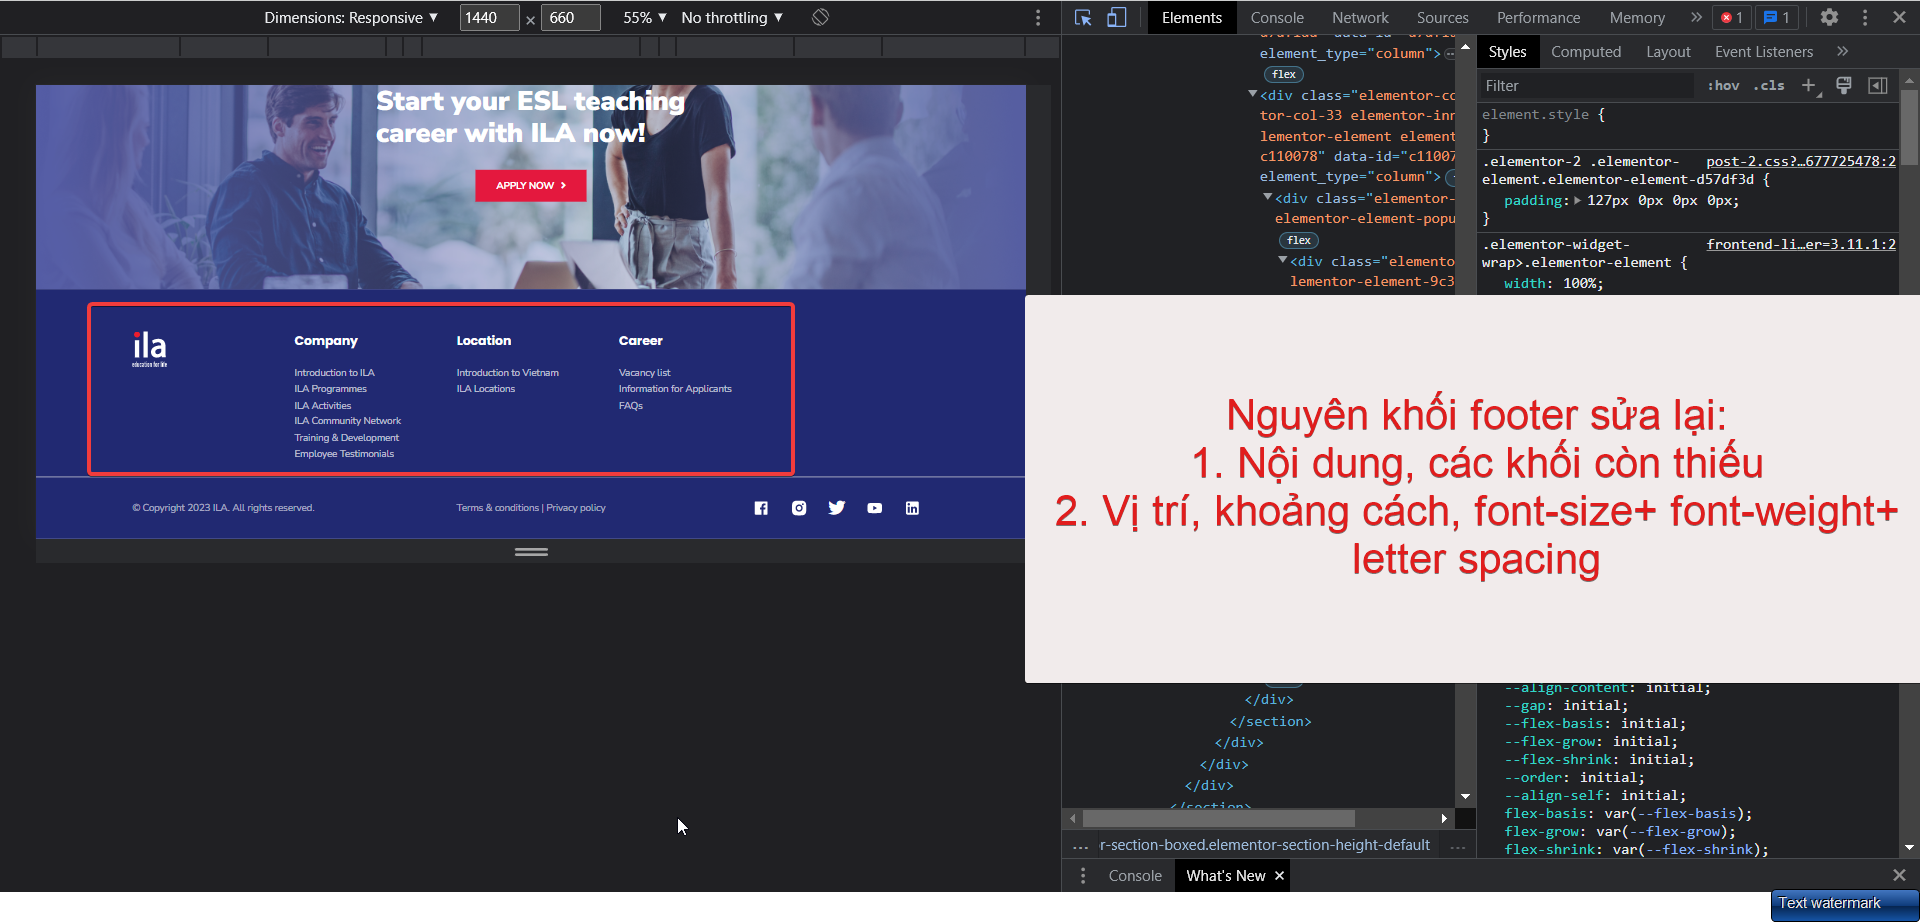This screenshot has height=922, width=1920.
Task: Open the No throttling dropdown
Action: pos(732,17)
